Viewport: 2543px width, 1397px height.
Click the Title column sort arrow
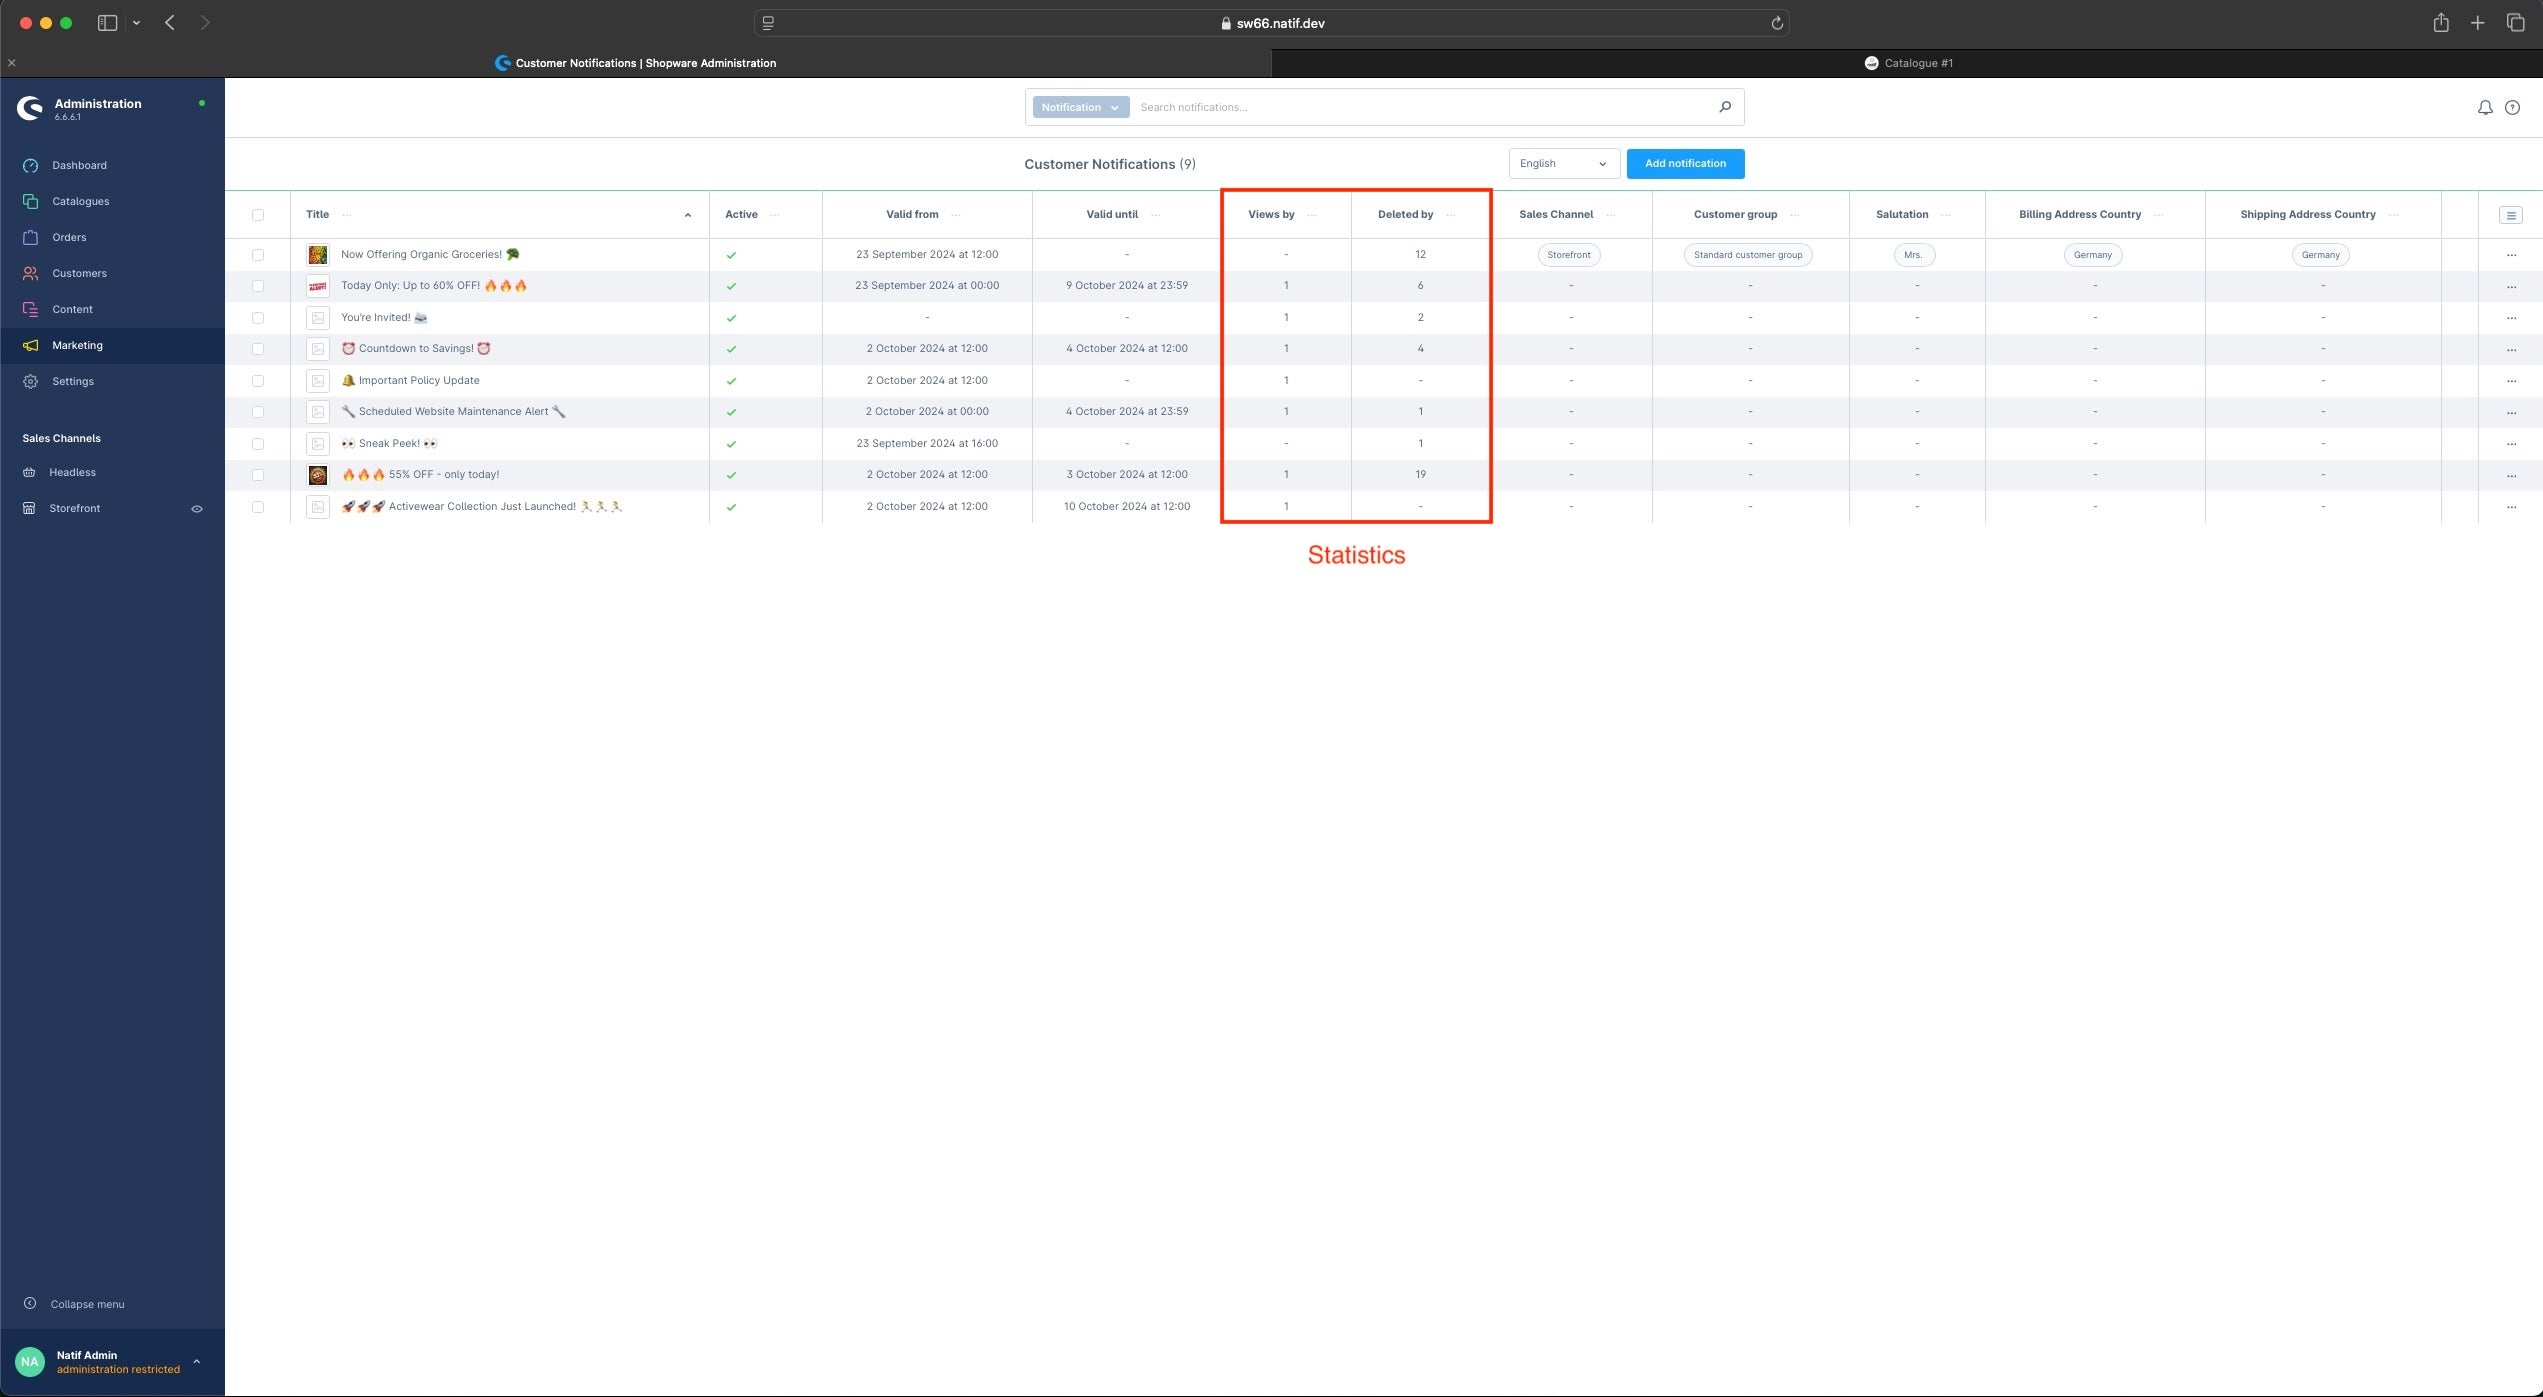[686, 213]
